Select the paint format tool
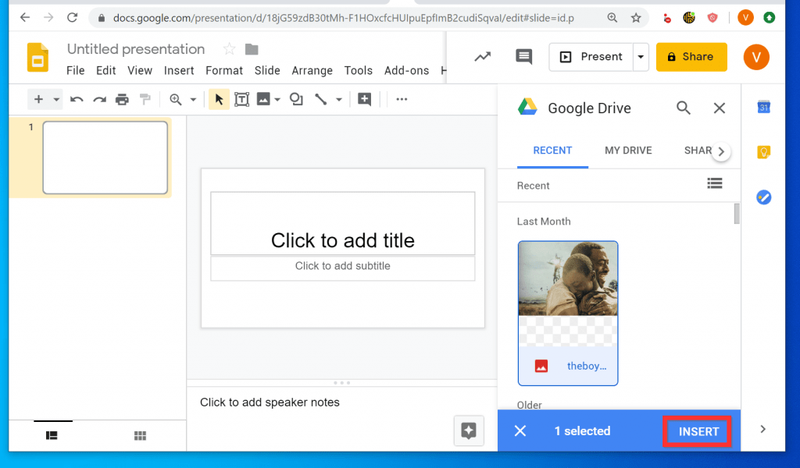 coord(145,99)
